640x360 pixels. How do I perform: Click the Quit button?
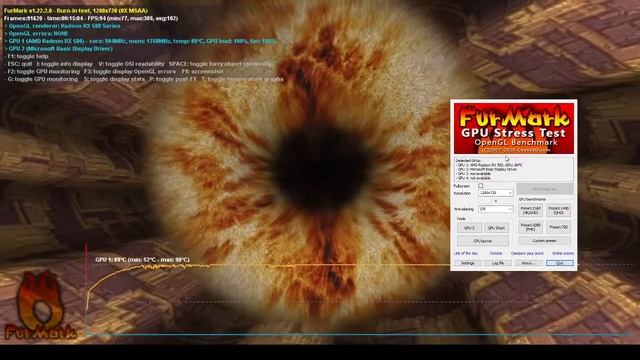click(x=560, y=263)
